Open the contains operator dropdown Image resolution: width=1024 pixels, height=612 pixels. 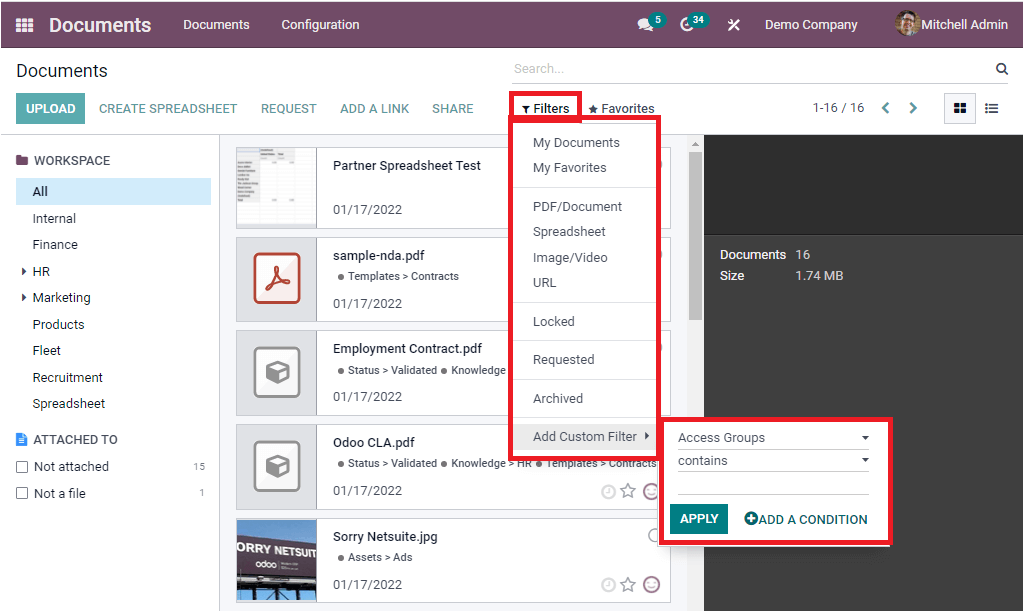pos(773,460)
